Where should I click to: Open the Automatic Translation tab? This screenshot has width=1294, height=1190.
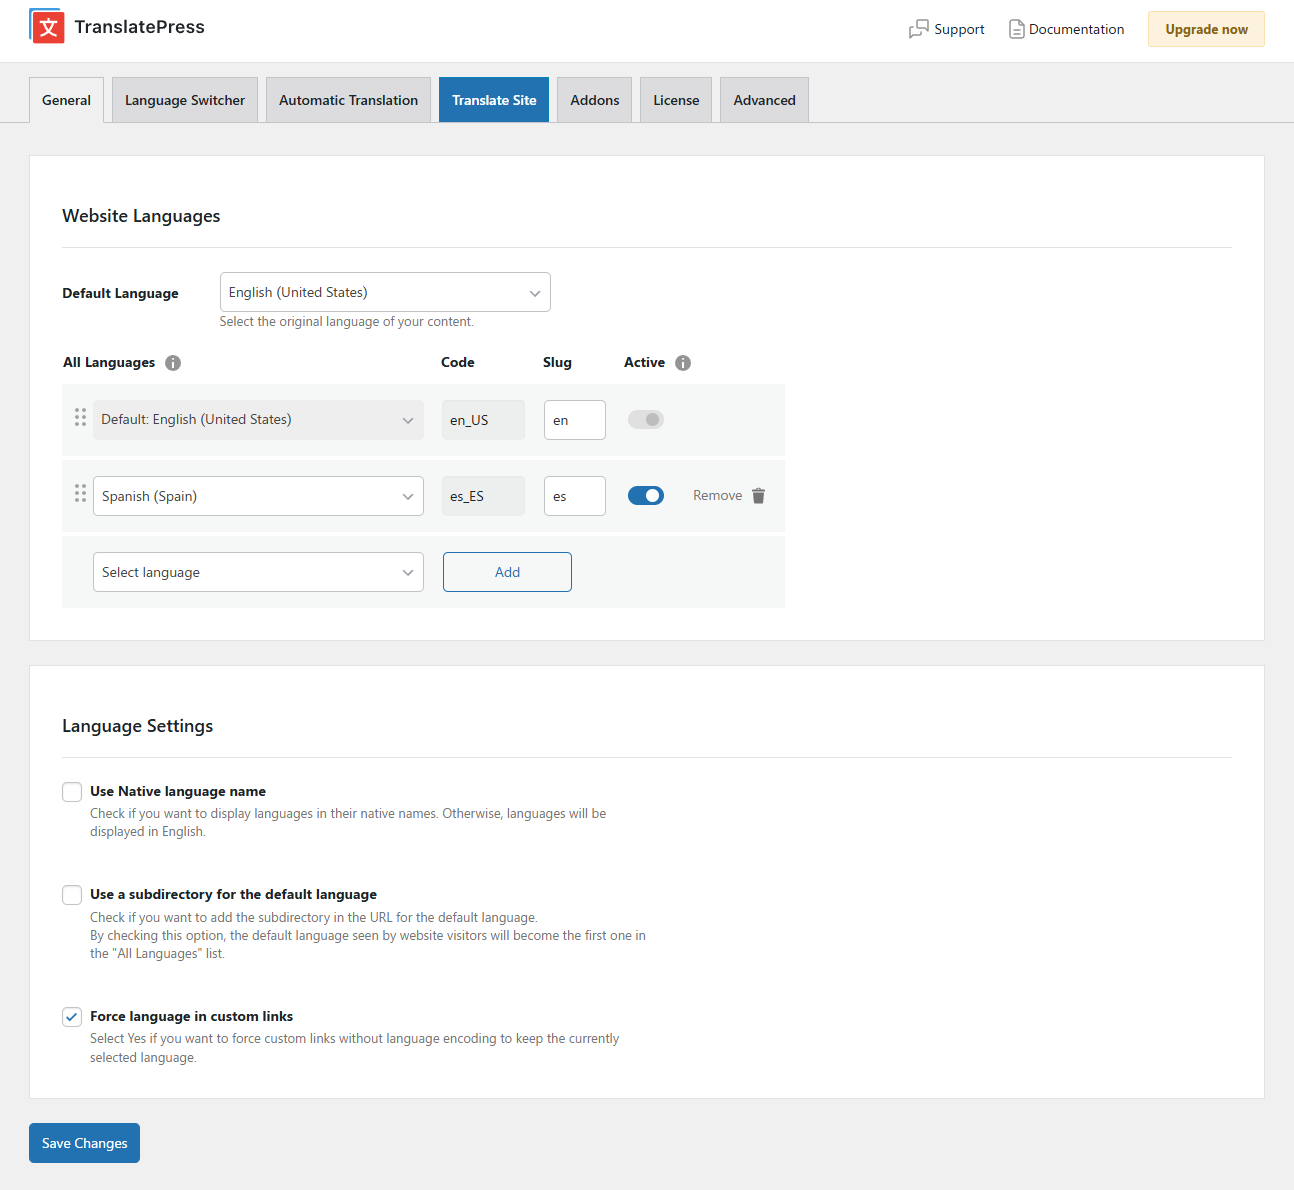[348, 100]
